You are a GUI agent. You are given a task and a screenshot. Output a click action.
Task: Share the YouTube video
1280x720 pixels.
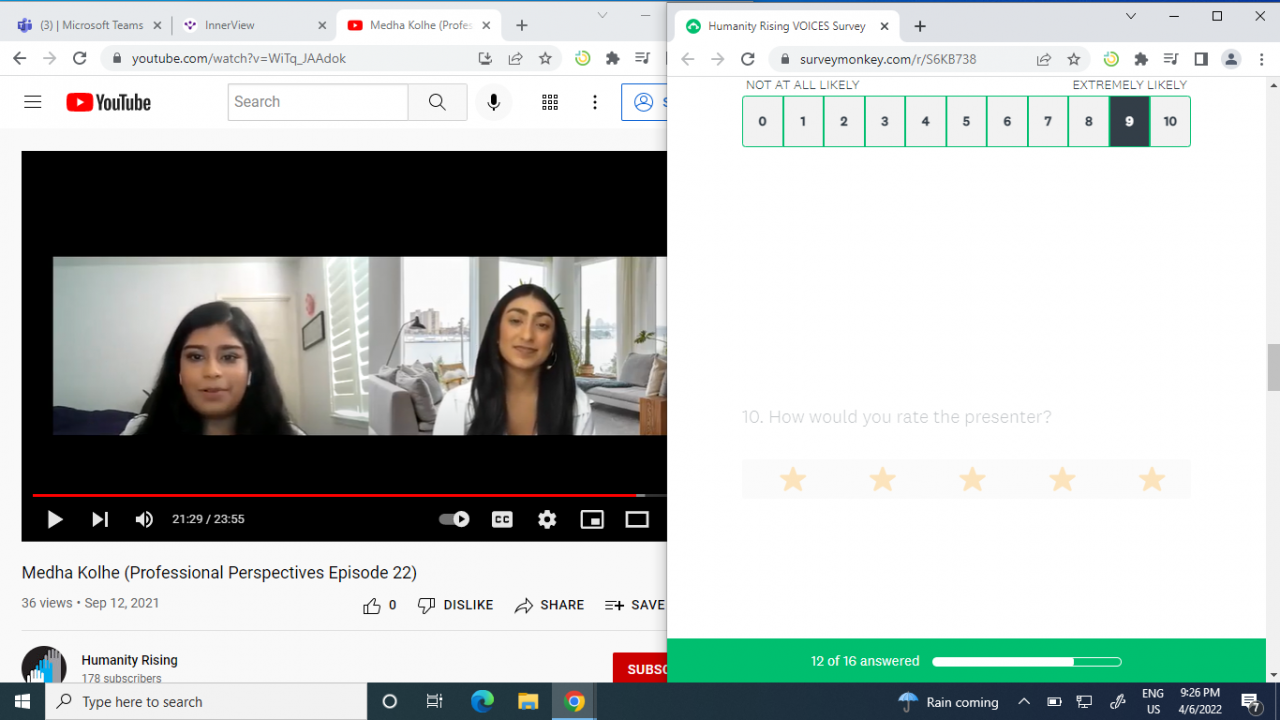click(549, 605)
